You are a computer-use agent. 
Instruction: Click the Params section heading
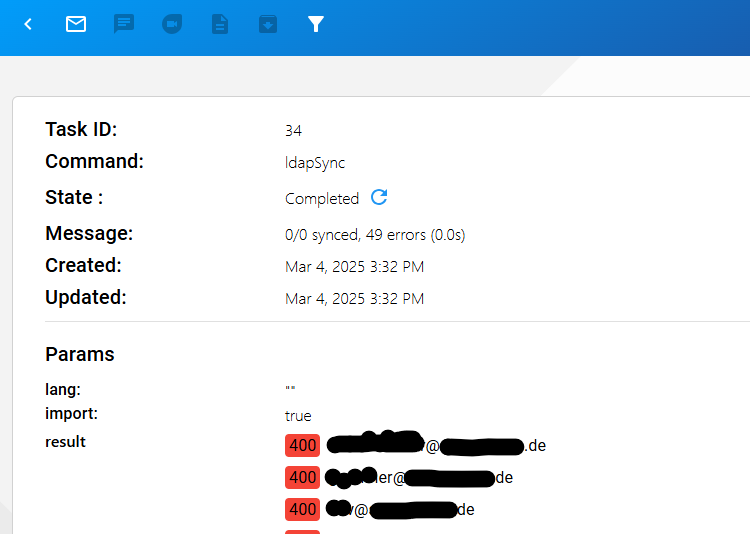(x=80, y=354)
